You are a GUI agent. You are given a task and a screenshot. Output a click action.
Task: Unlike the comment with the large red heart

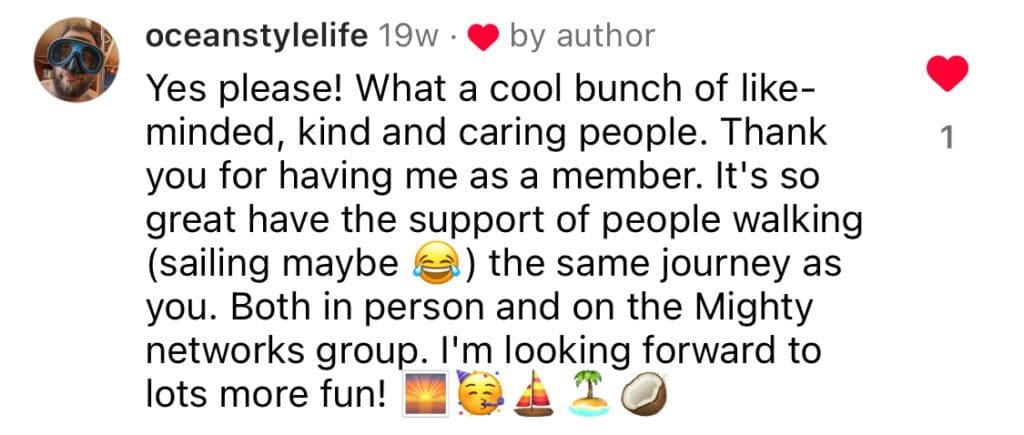pyautogui.click(x=948, y=73)
